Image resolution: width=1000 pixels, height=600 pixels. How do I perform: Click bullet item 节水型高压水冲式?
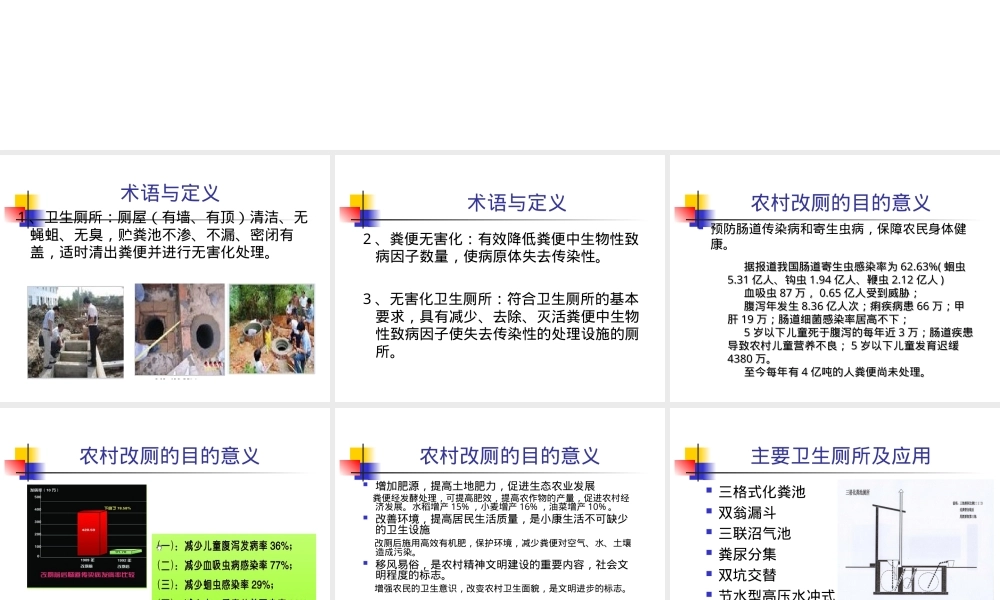tap(776, 594)
